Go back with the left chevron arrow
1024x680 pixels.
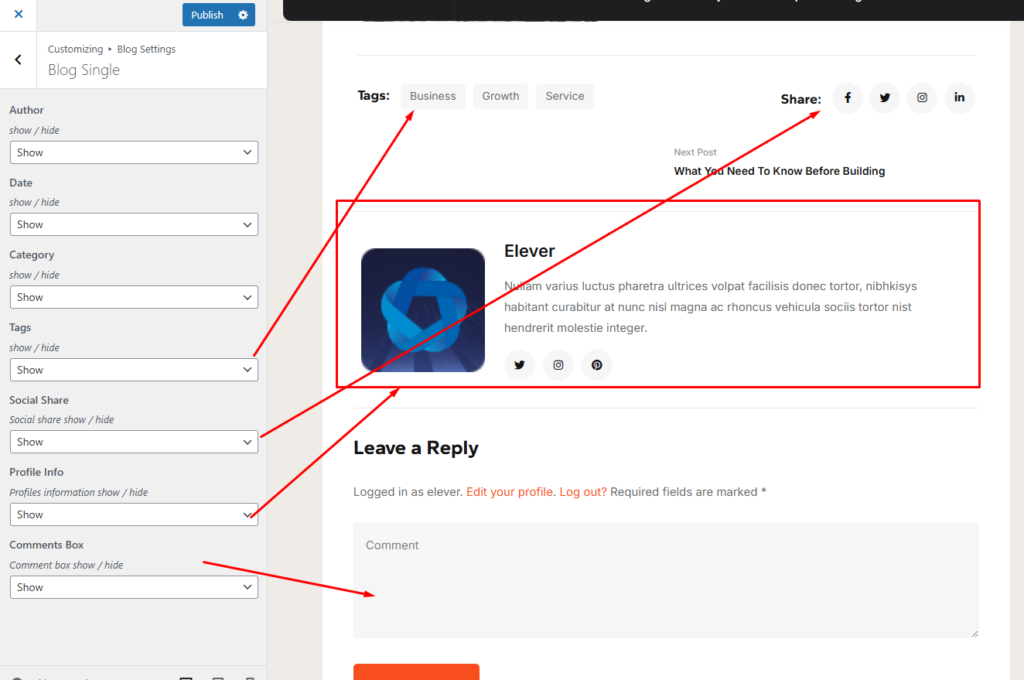point(18,59)
